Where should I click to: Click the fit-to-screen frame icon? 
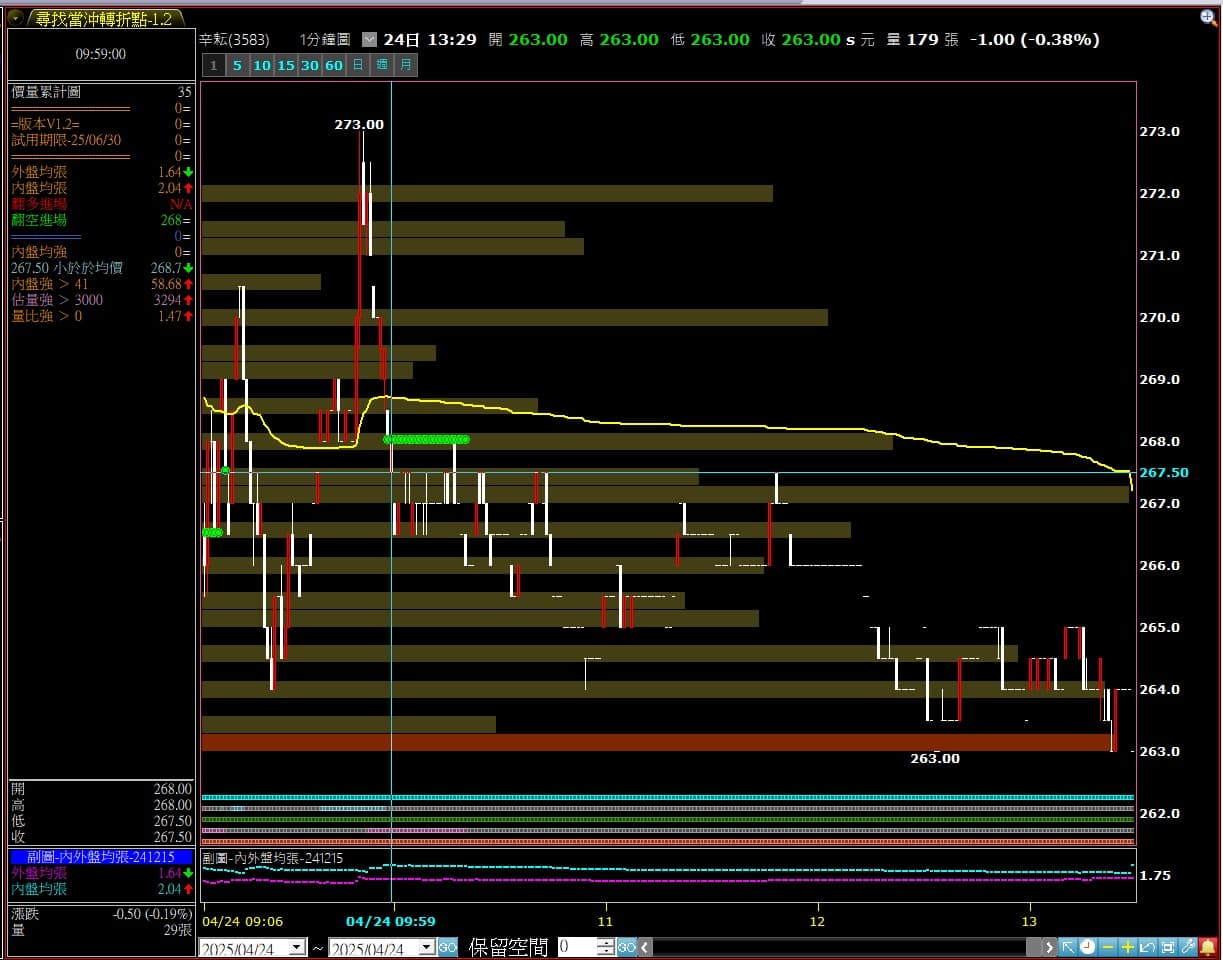click(1168, 947)
